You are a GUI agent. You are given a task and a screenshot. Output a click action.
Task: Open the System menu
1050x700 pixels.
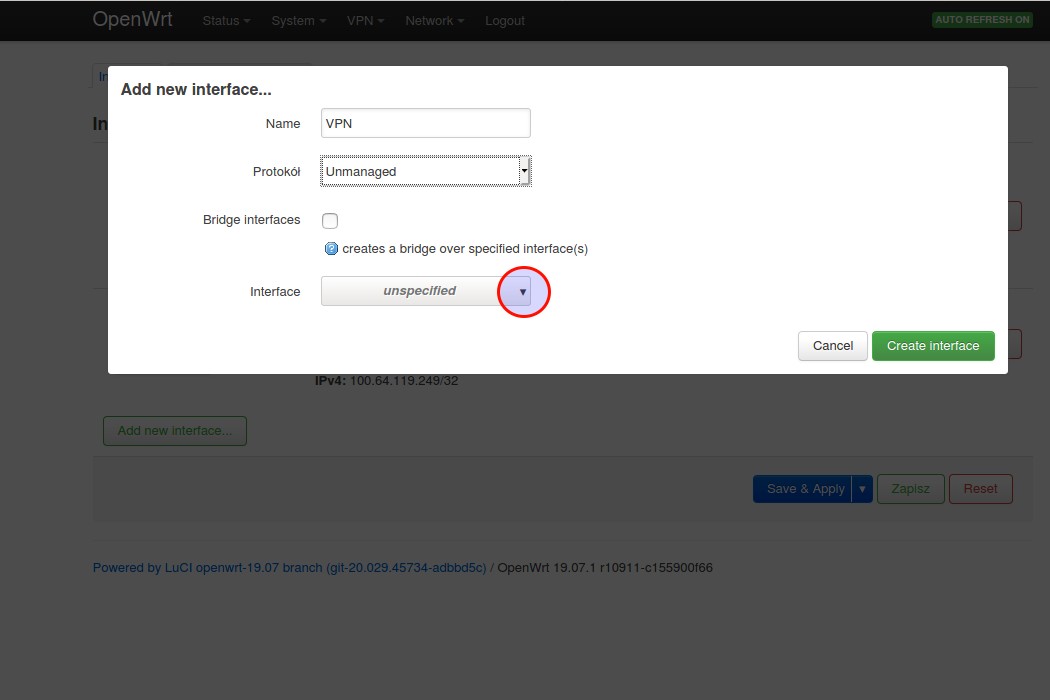click(x=299, y=21)
